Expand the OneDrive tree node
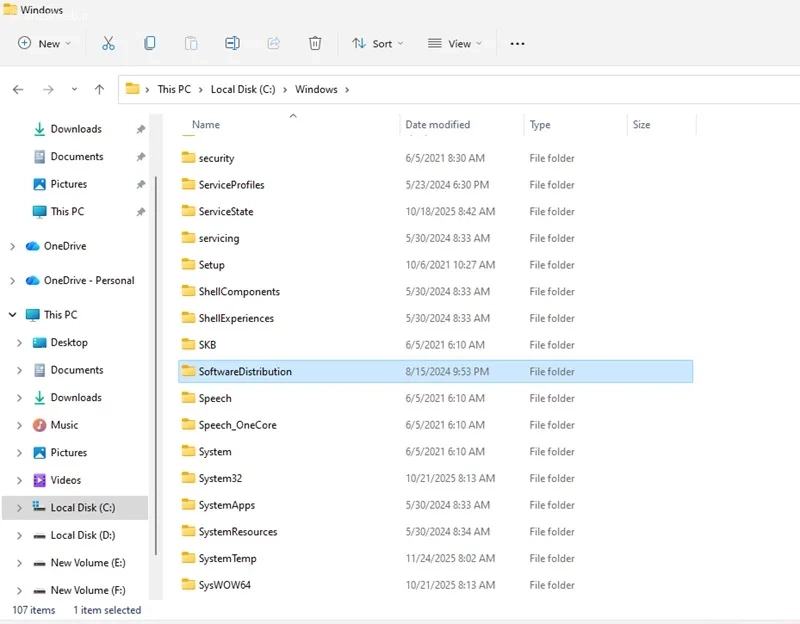 pyautogui.click(x=12, y=246)
